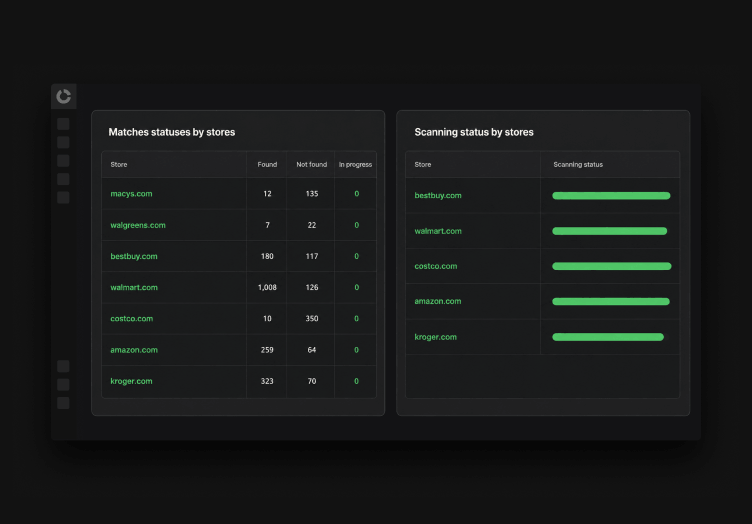Select bestbuy.com In progress value 0
The image size is (752, 524).
tap(356, 256)
